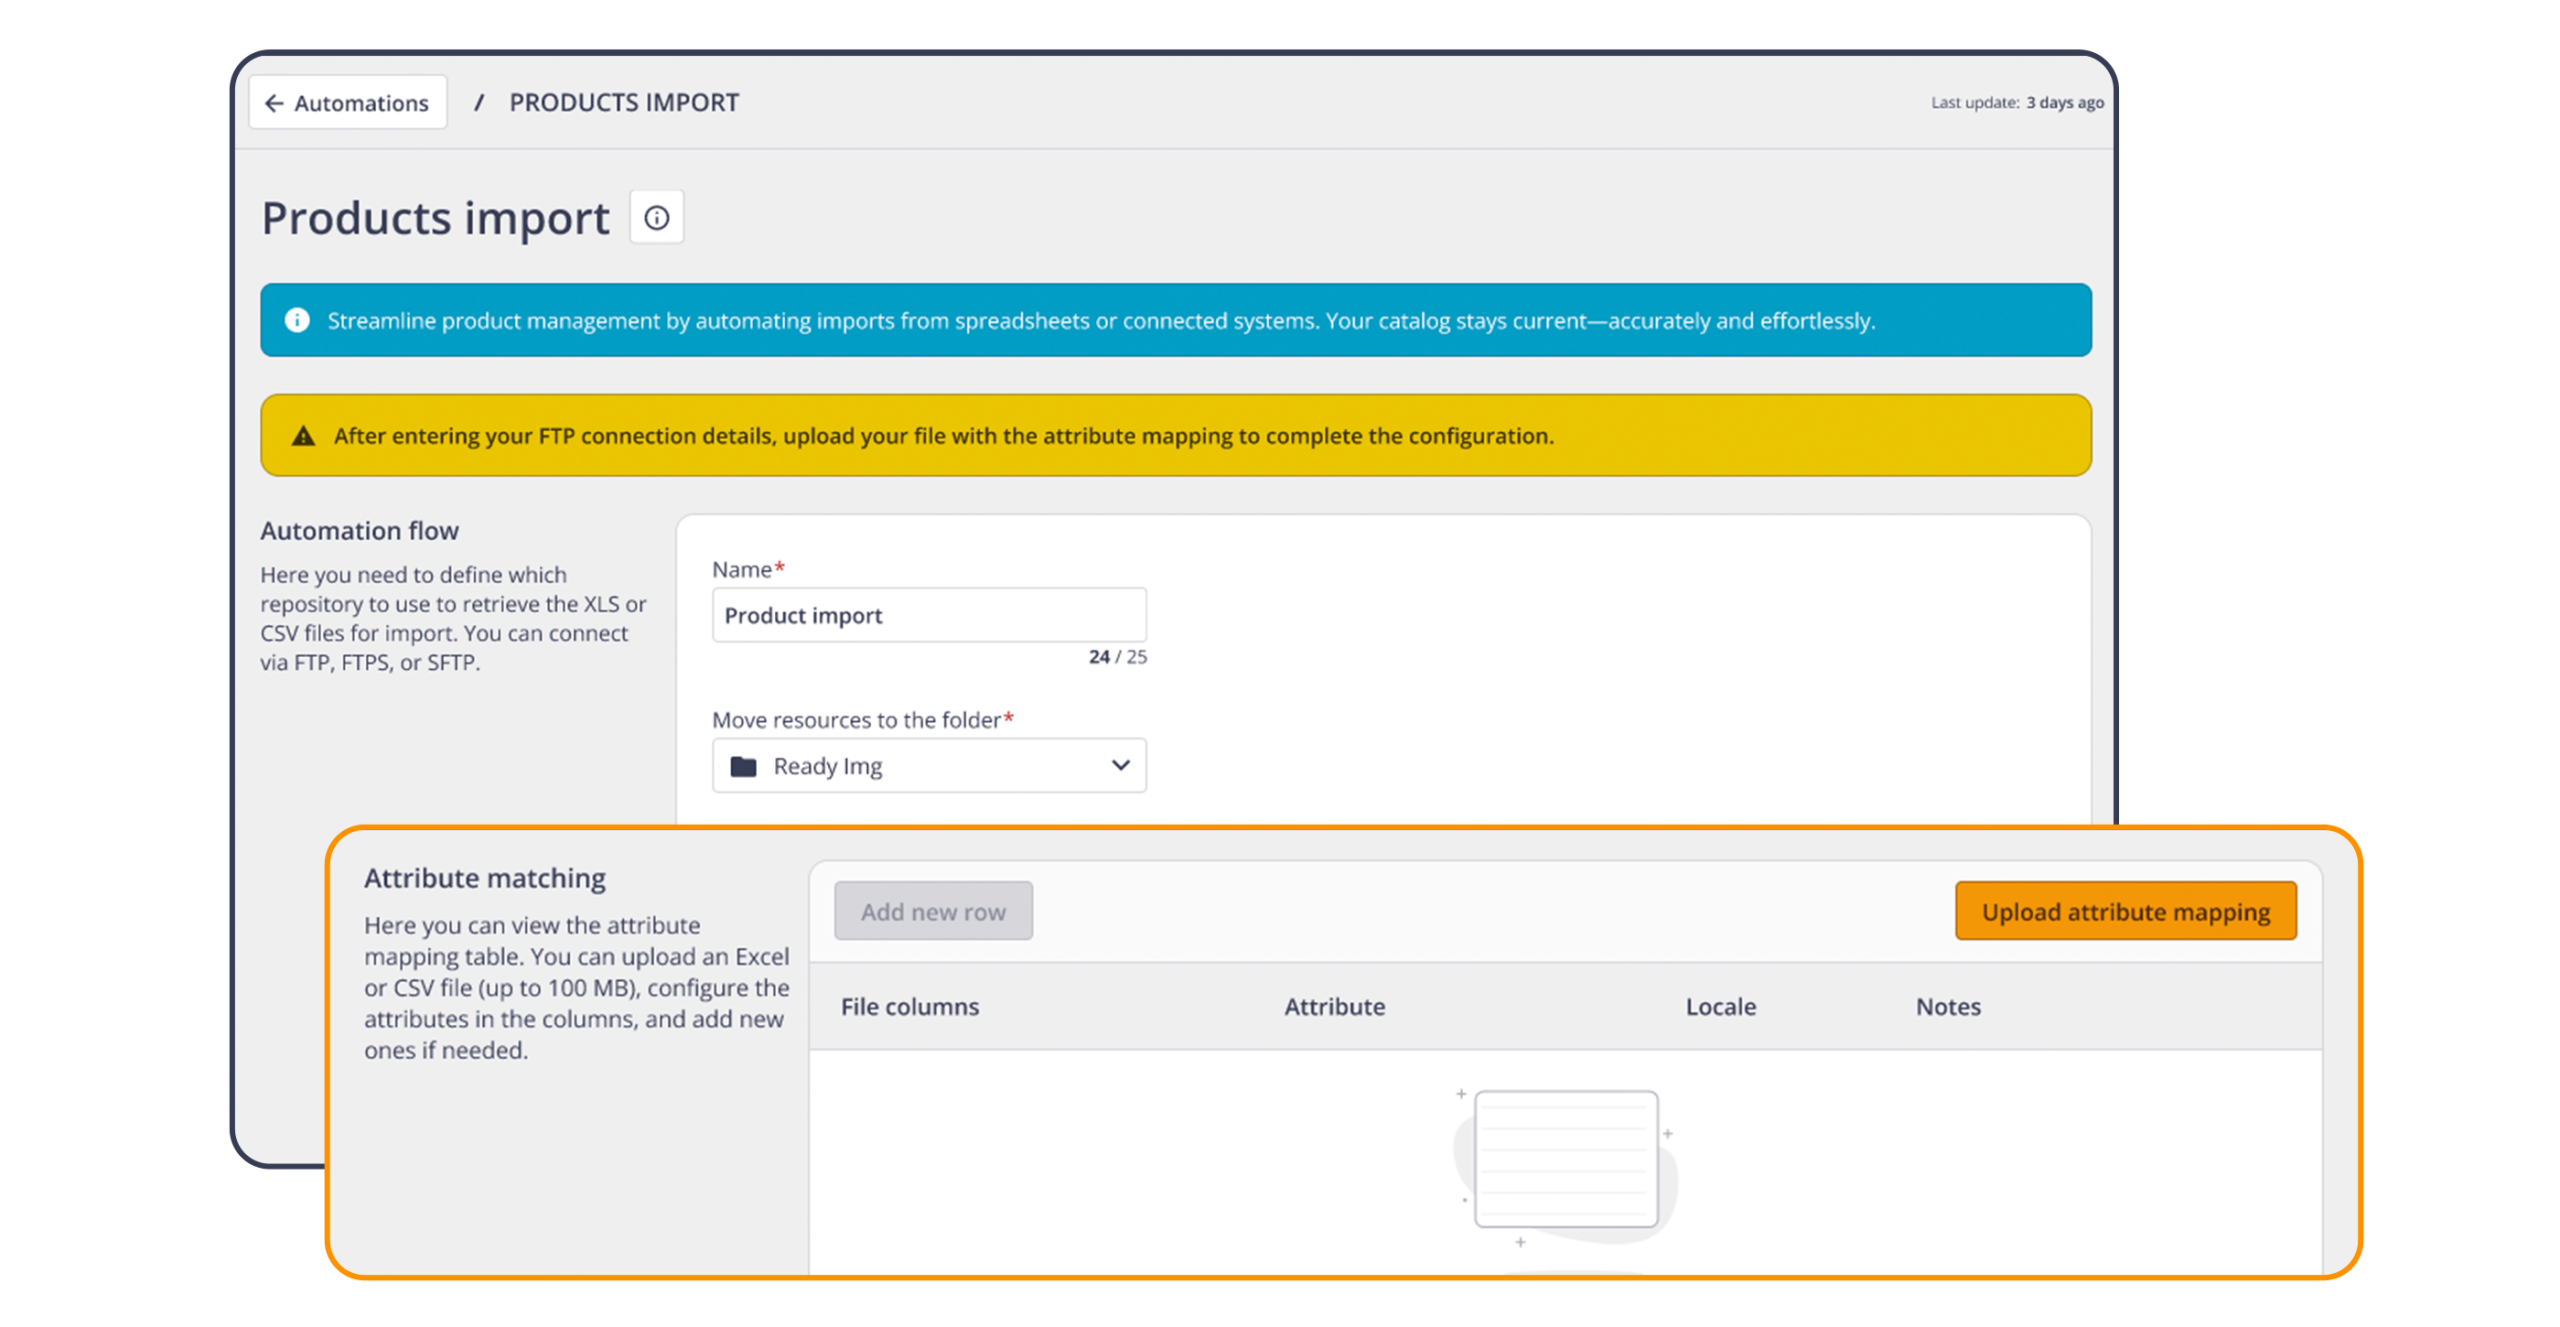Select the PRODUCTS IMPORT breadcrumb item
The width and height of the screenshot is (2560, 1327).
tap(623, 101)
